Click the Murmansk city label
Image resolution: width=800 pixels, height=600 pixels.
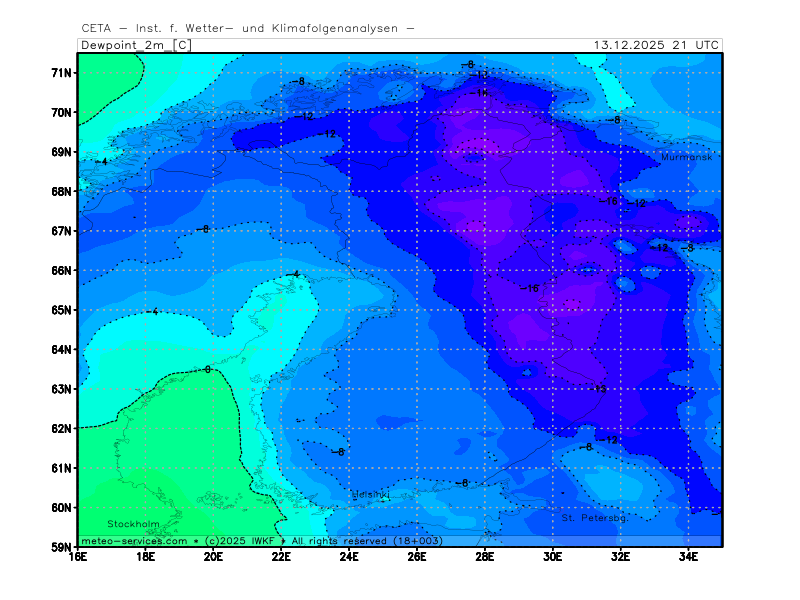[x=685, y=158]
